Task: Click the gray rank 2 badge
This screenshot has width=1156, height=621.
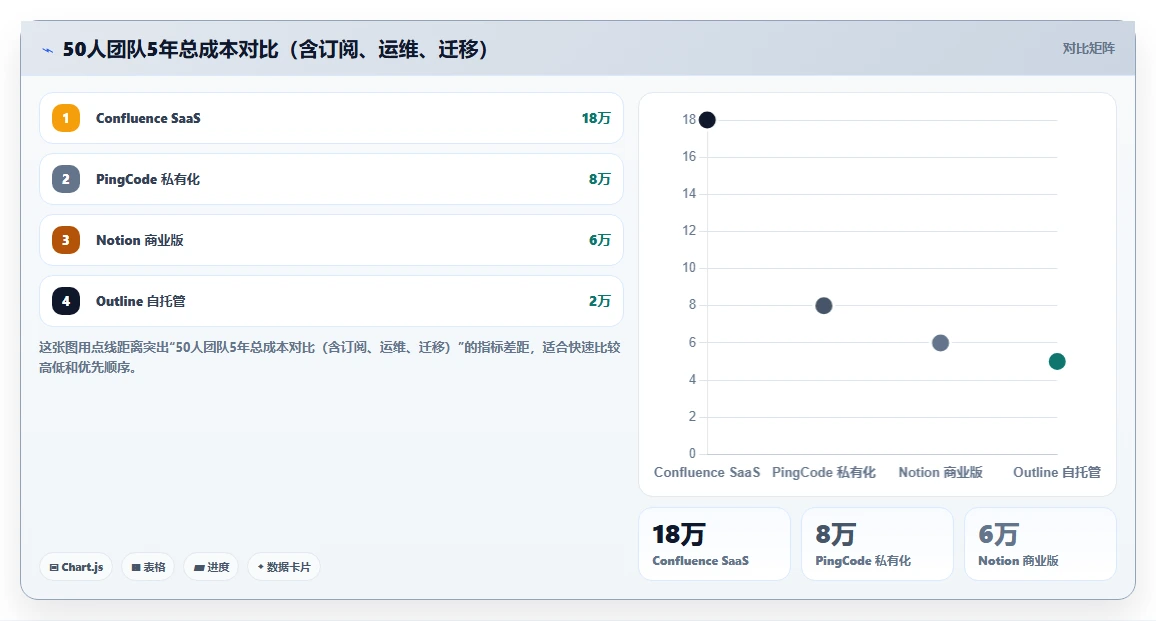Action: 66,179
